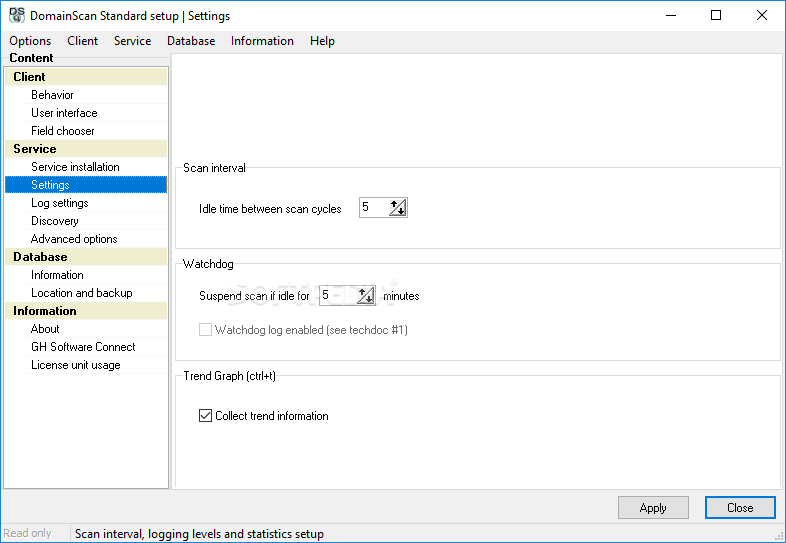Open the Service menu

(132, 41)
